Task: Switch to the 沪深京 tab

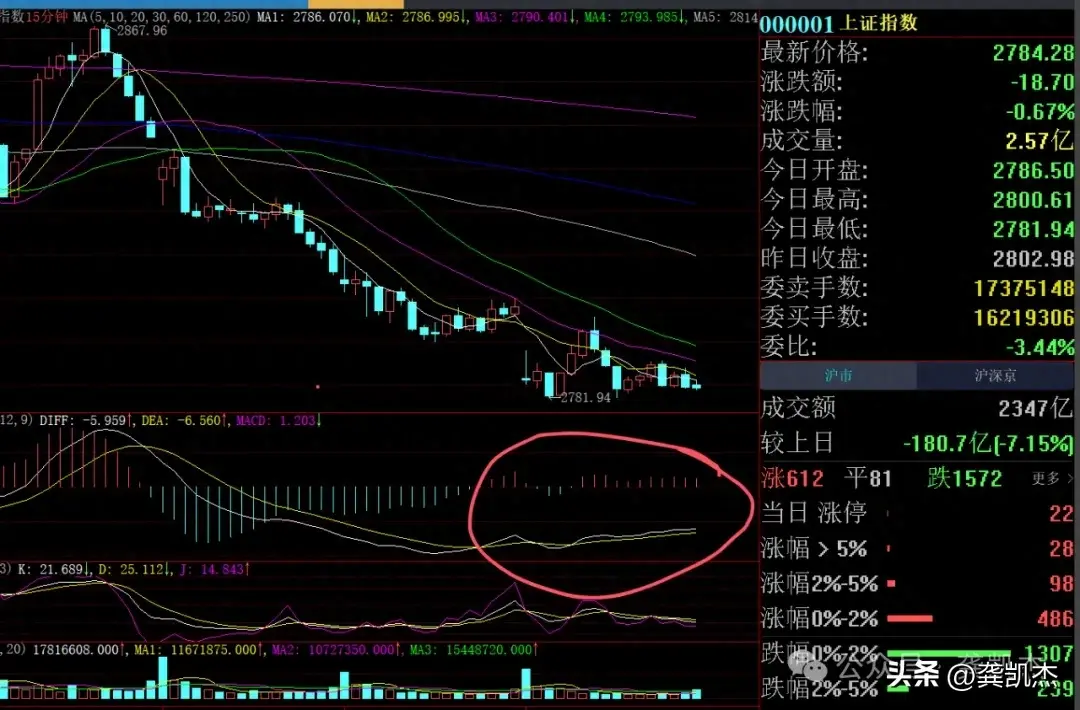Action: tap(997, 376)
